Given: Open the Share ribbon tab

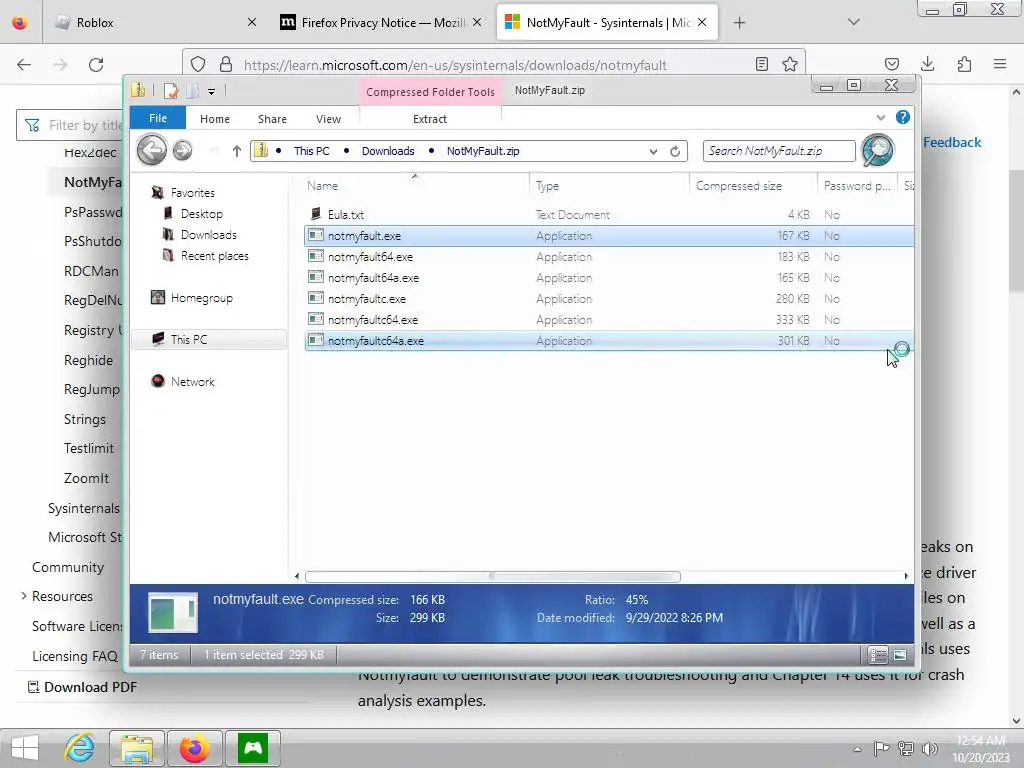Looking at the screenshot, I should [x=272, y=119].
